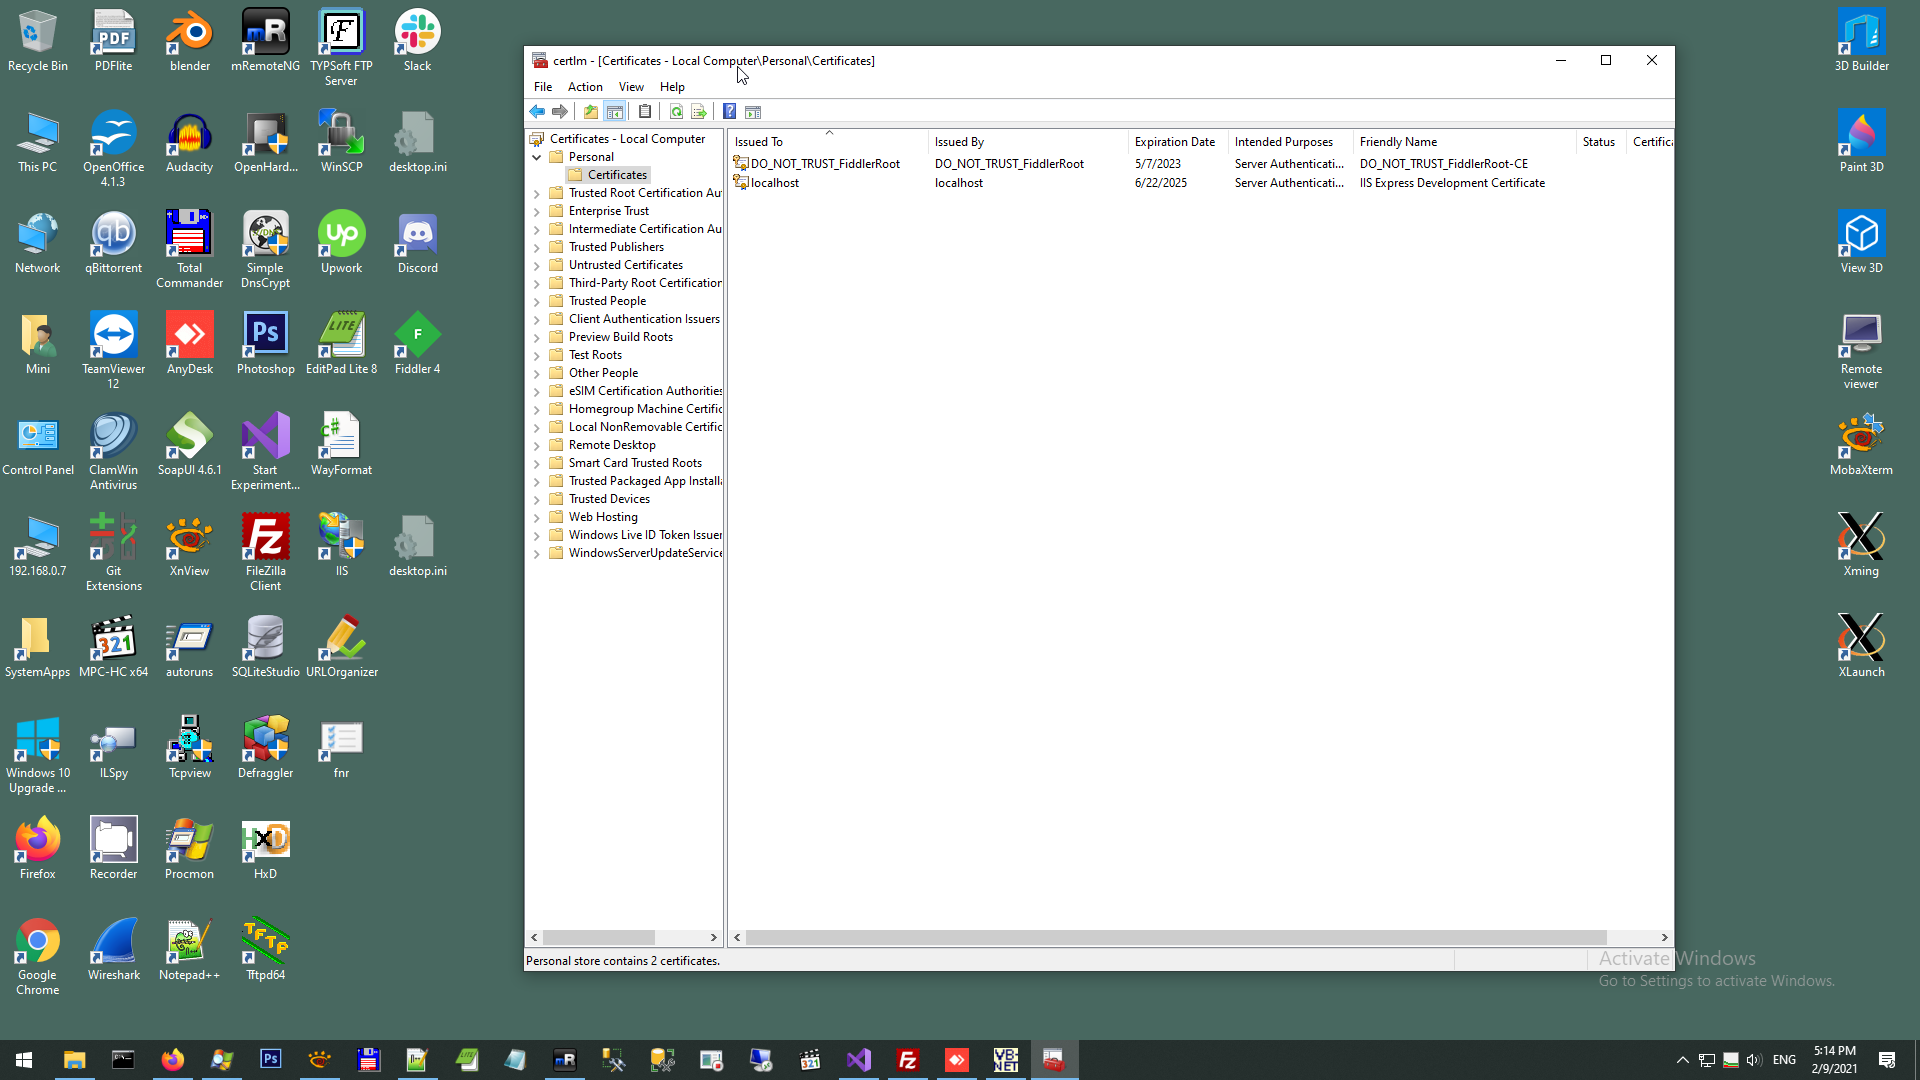Toggle Show/Hide Action Pane icon

753,112
